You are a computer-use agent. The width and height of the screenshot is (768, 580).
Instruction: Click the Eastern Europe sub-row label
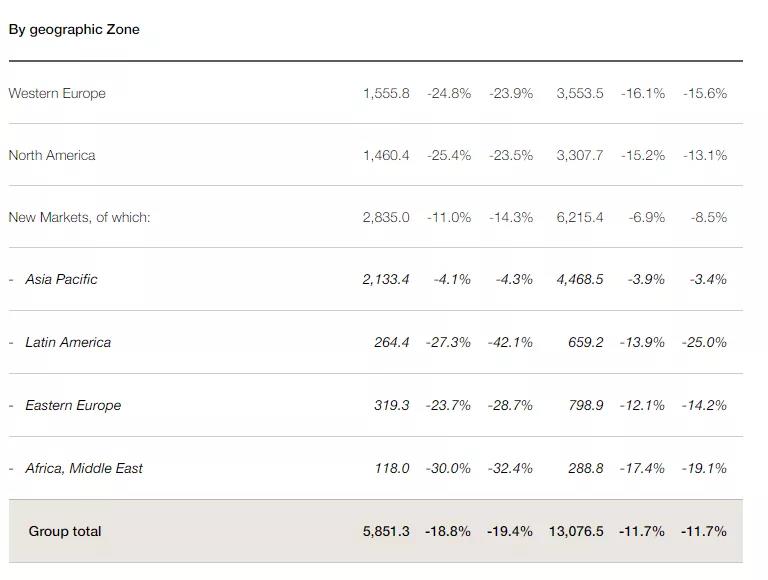73,405
